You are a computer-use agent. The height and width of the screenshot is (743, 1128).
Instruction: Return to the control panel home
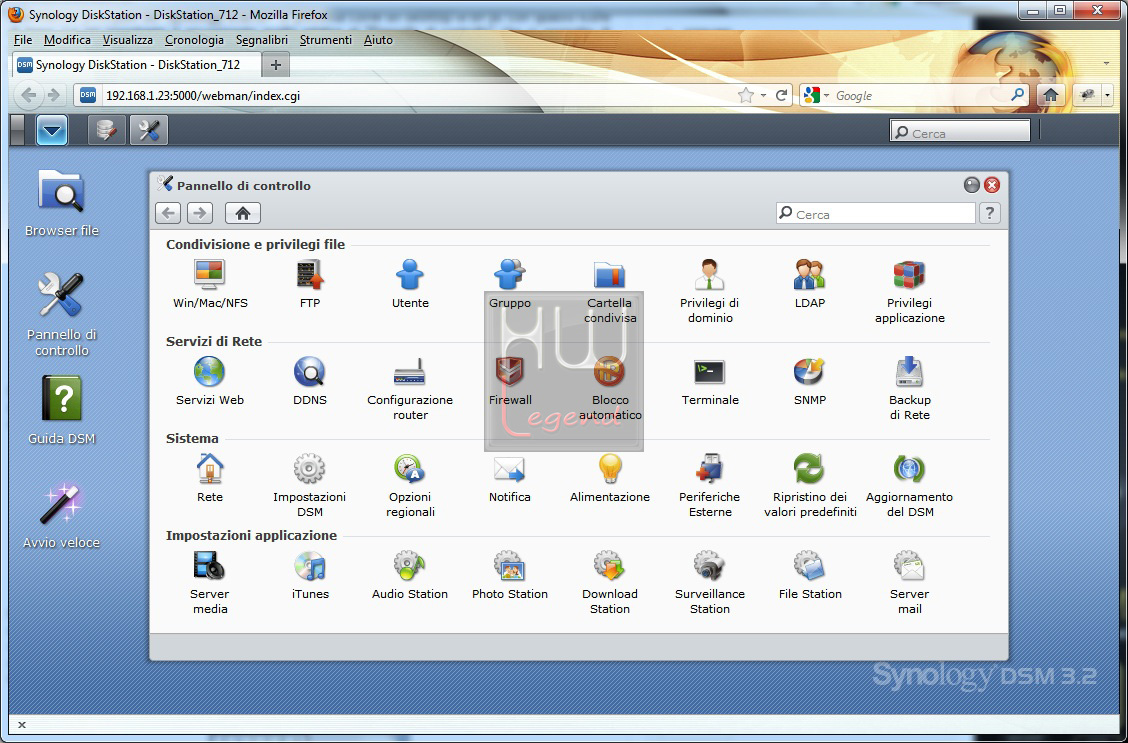[x=242, y=213]
